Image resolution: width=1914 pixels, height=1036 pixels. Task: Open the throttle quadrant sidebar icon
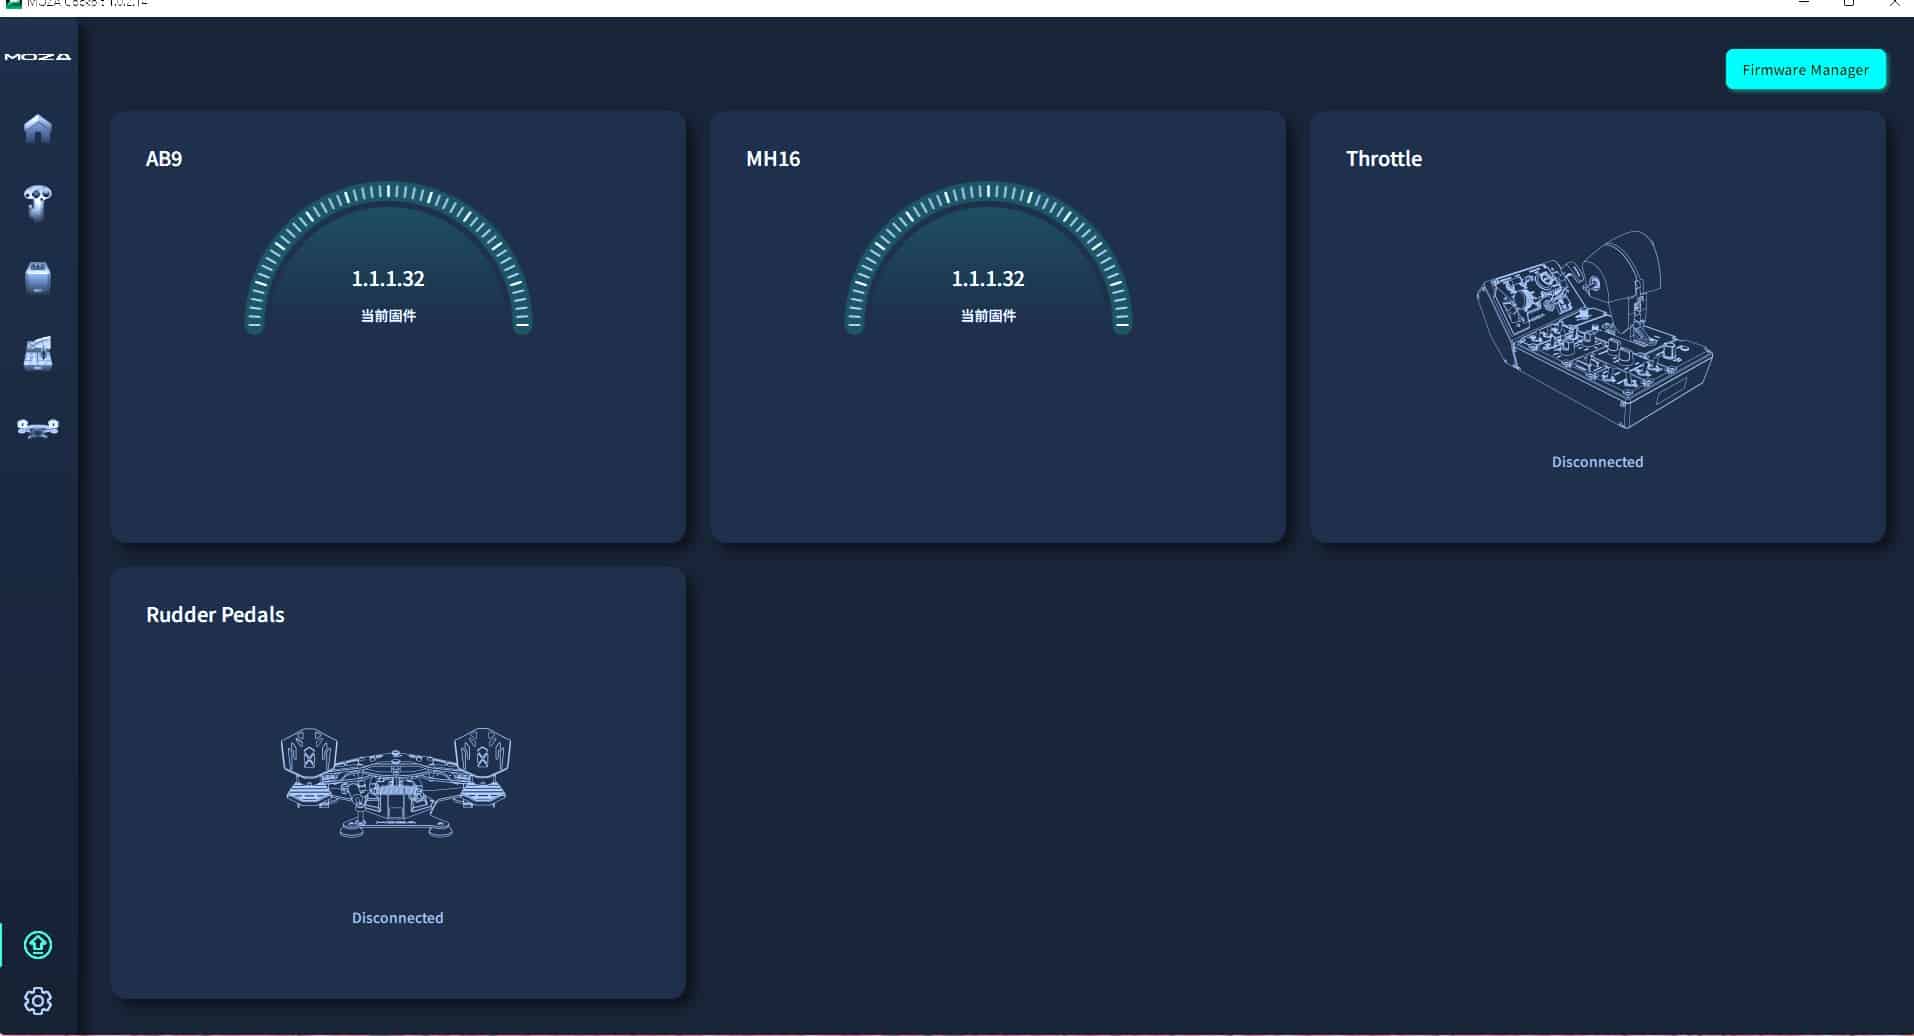coord(38,353)
